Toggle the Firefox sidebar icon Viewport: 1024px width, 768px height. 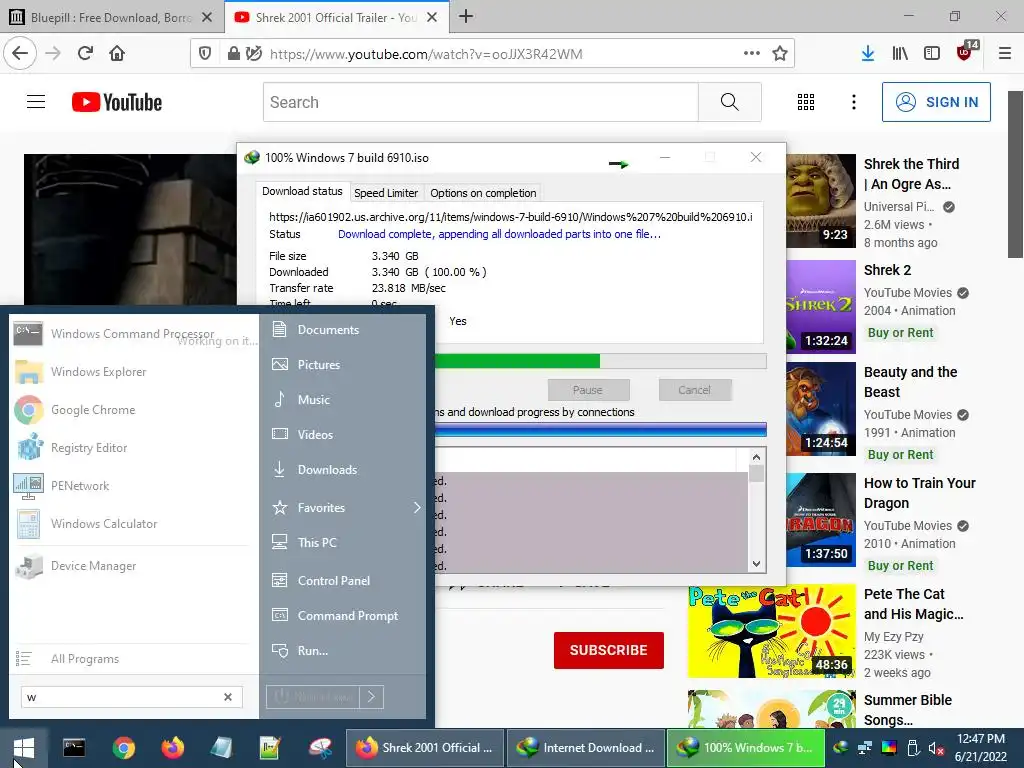[x=932, y=53]
